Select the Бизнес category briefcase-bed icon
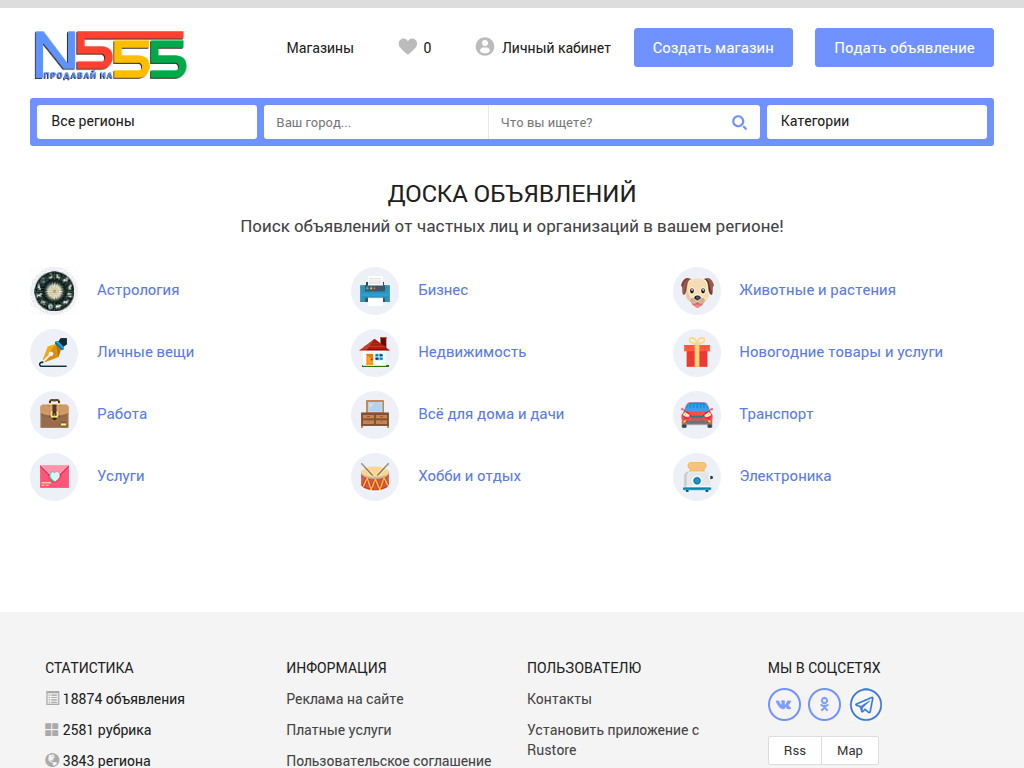1024x768 pixels. coord(374,290)
